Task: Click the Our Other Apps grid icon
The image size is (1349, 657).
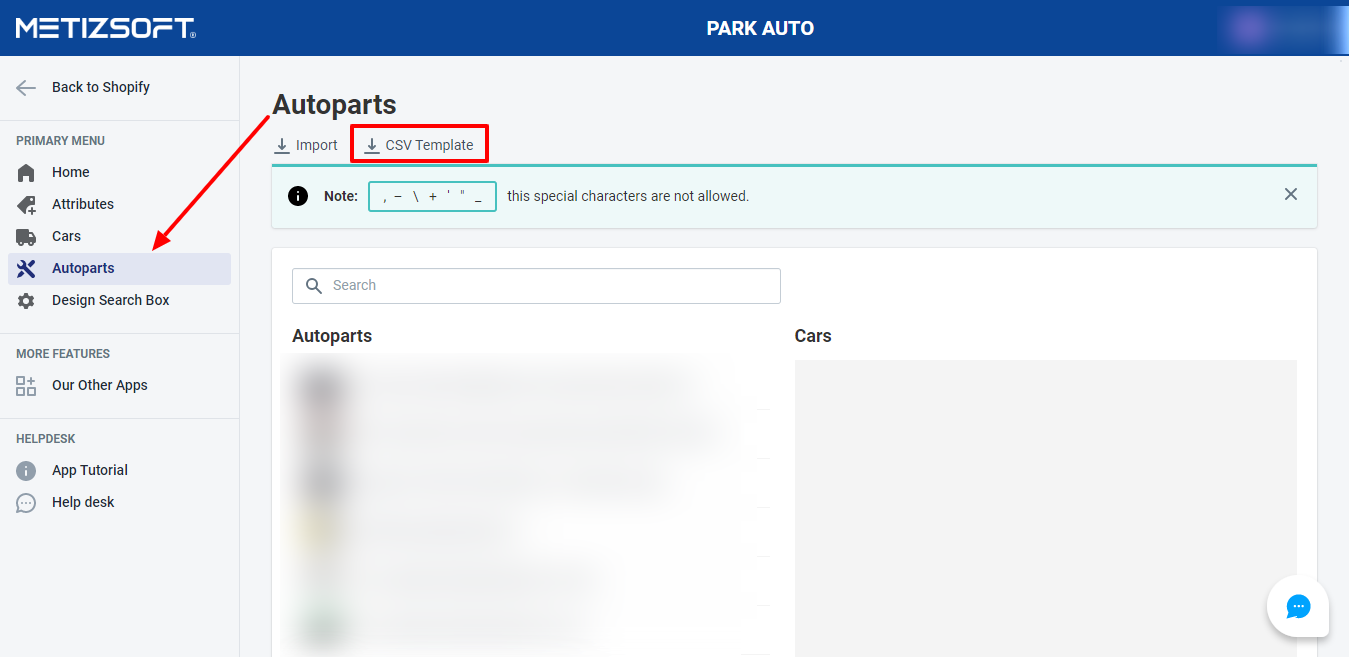Action: 26,385
